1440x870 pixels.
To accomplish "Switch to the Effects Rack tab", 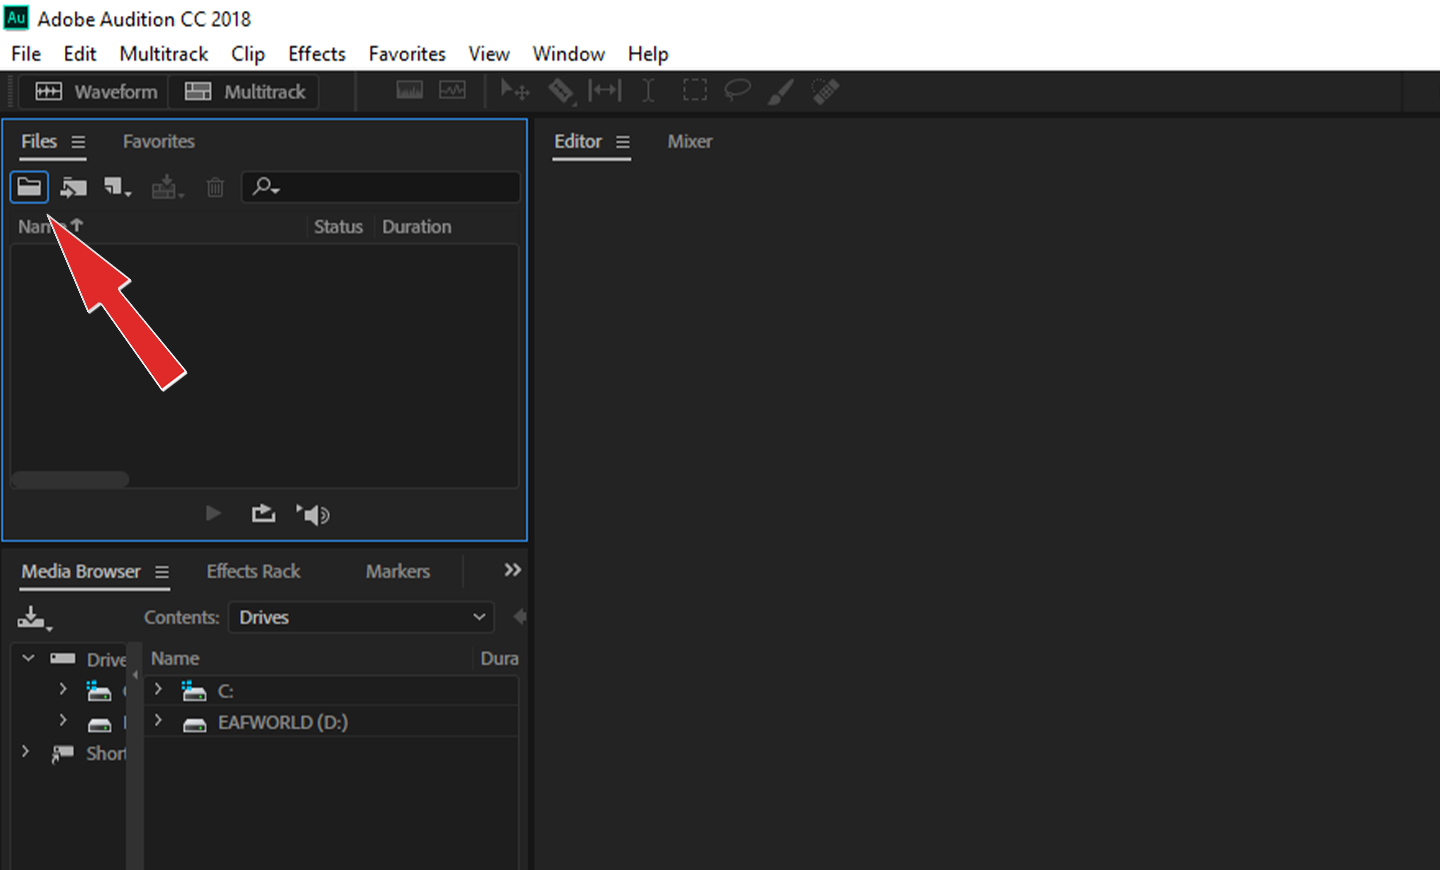I will (x=253, y=572).
